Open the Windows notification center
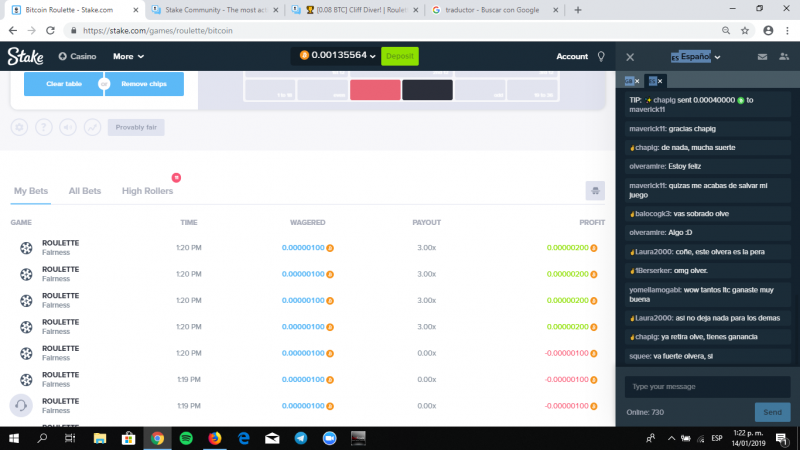The width and height of the screenshot is (800, 450). tap(782, 438)
